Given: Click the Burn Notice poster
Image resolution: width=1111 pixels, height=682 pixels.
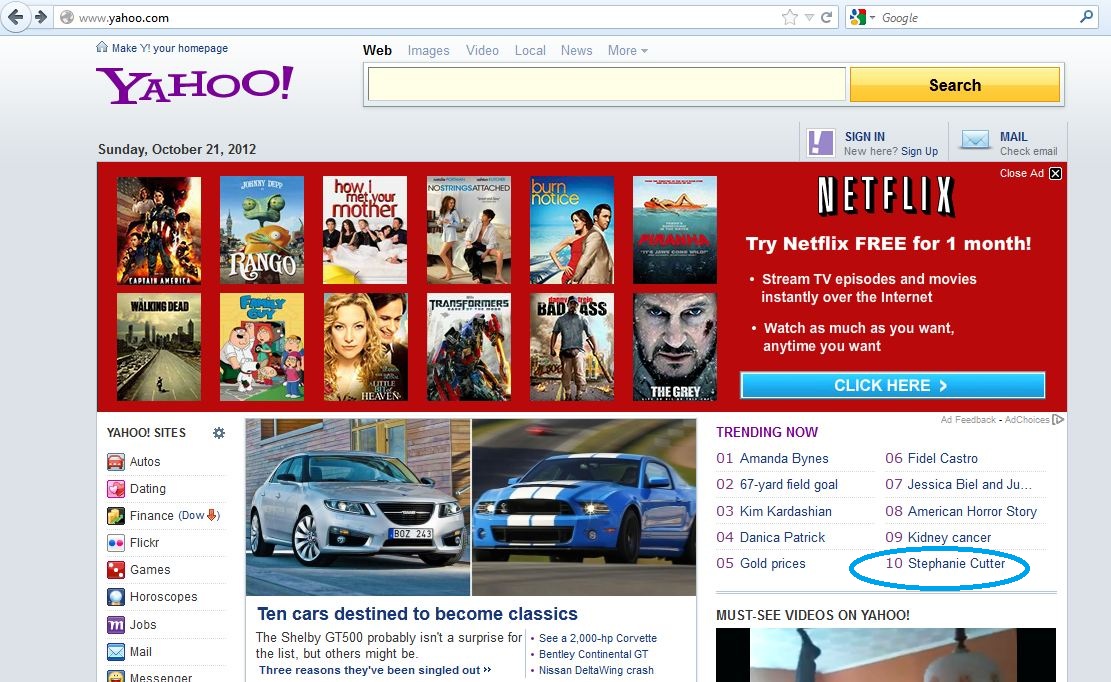Looking at the screenshot, I should 572,230.
